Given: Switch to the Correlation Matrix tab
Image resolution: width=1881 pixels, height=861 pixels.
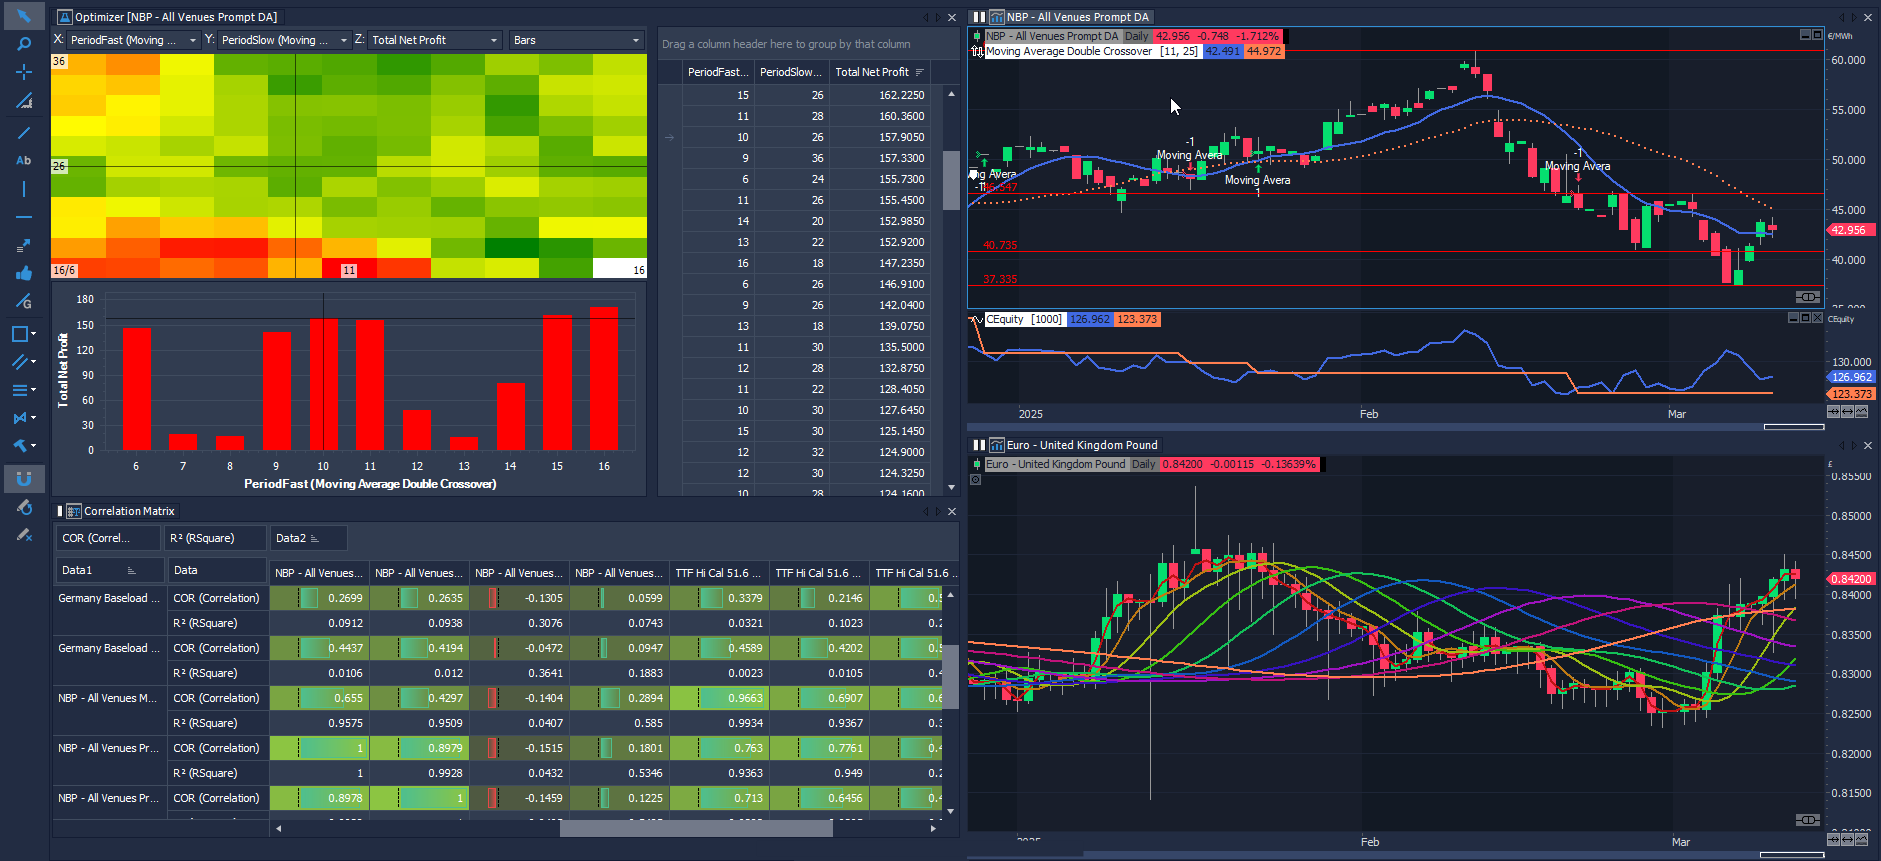Looking at the screenshot, I should 128,511.
